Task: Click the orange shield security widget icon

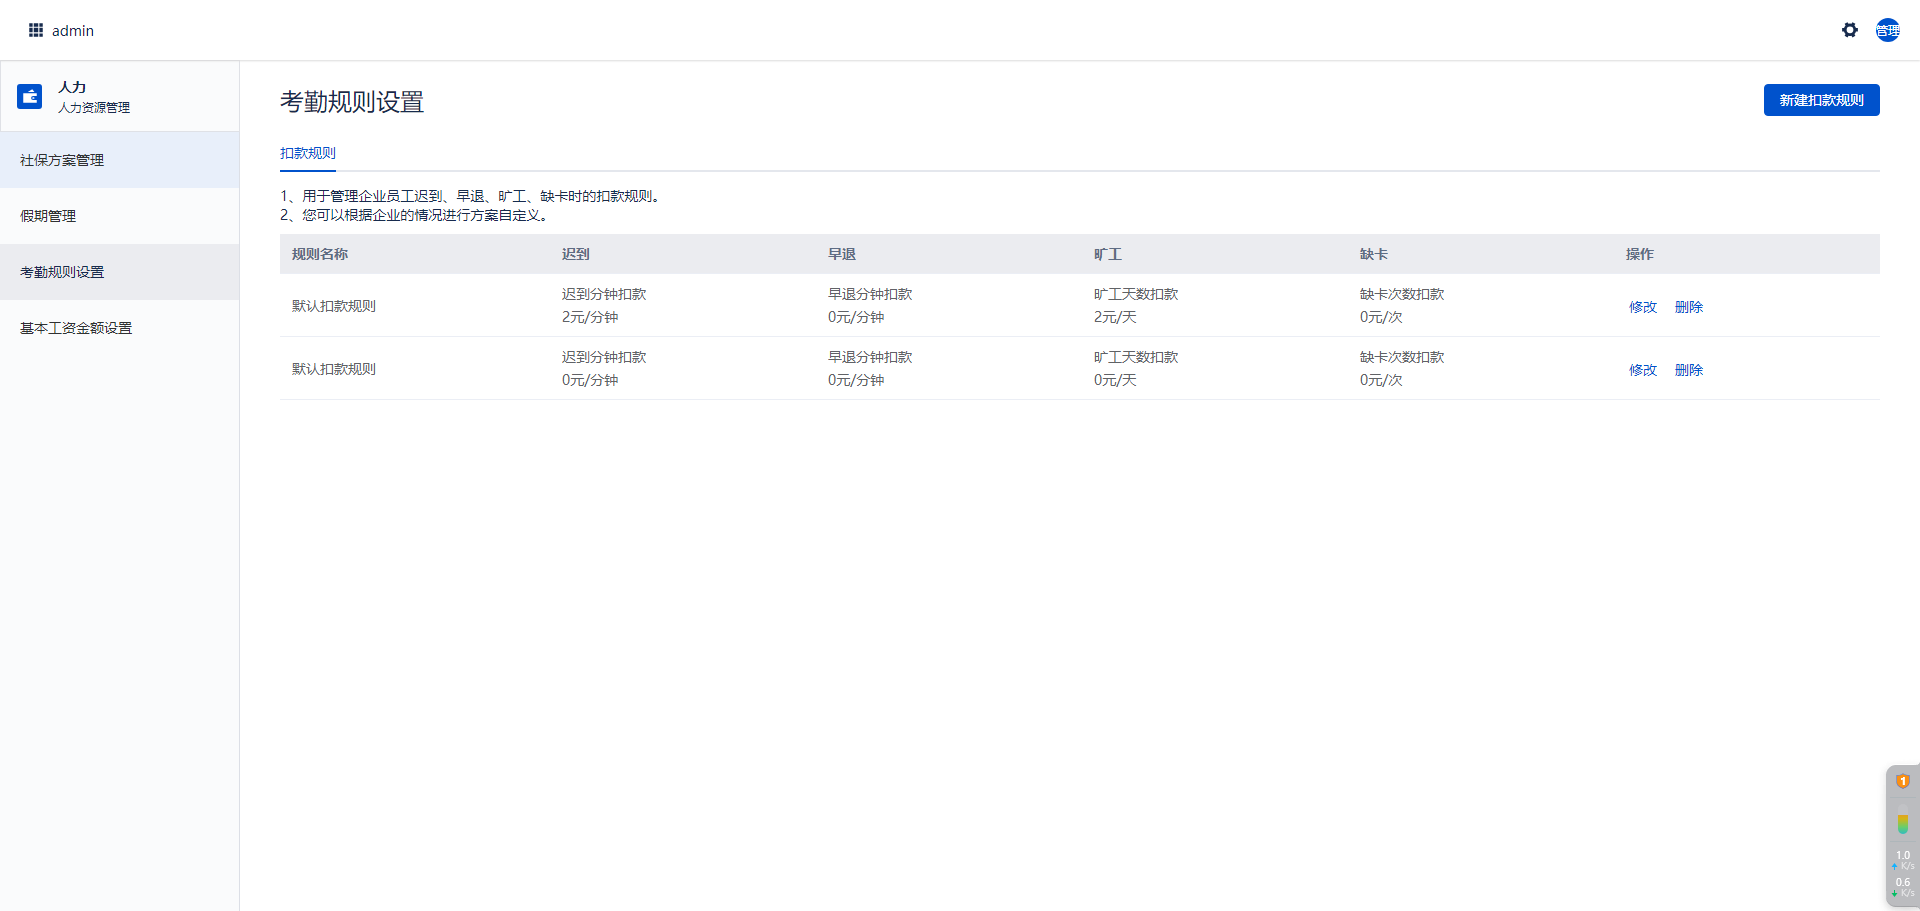Action: point(1903,781)
